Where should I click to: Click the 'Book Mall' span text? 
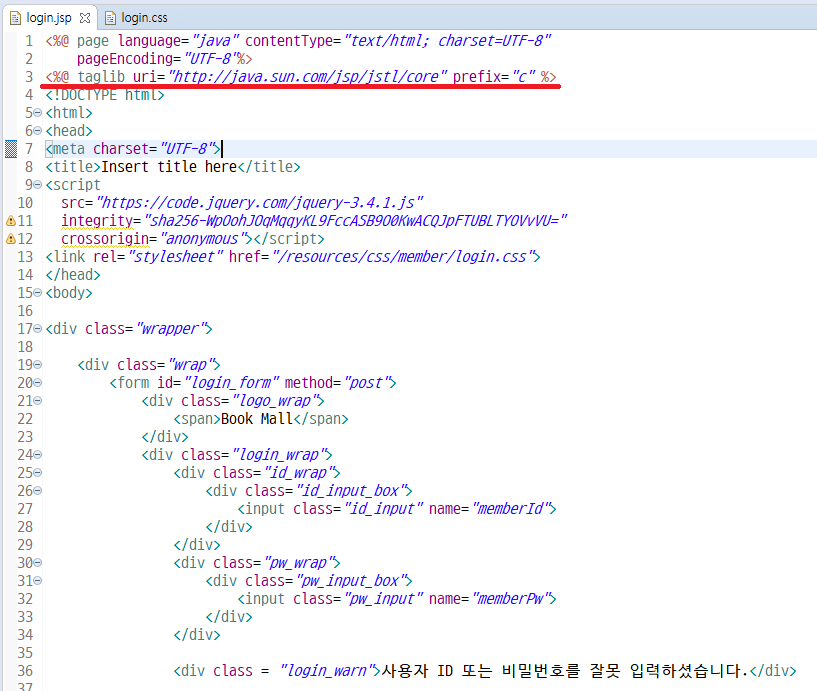257,419
